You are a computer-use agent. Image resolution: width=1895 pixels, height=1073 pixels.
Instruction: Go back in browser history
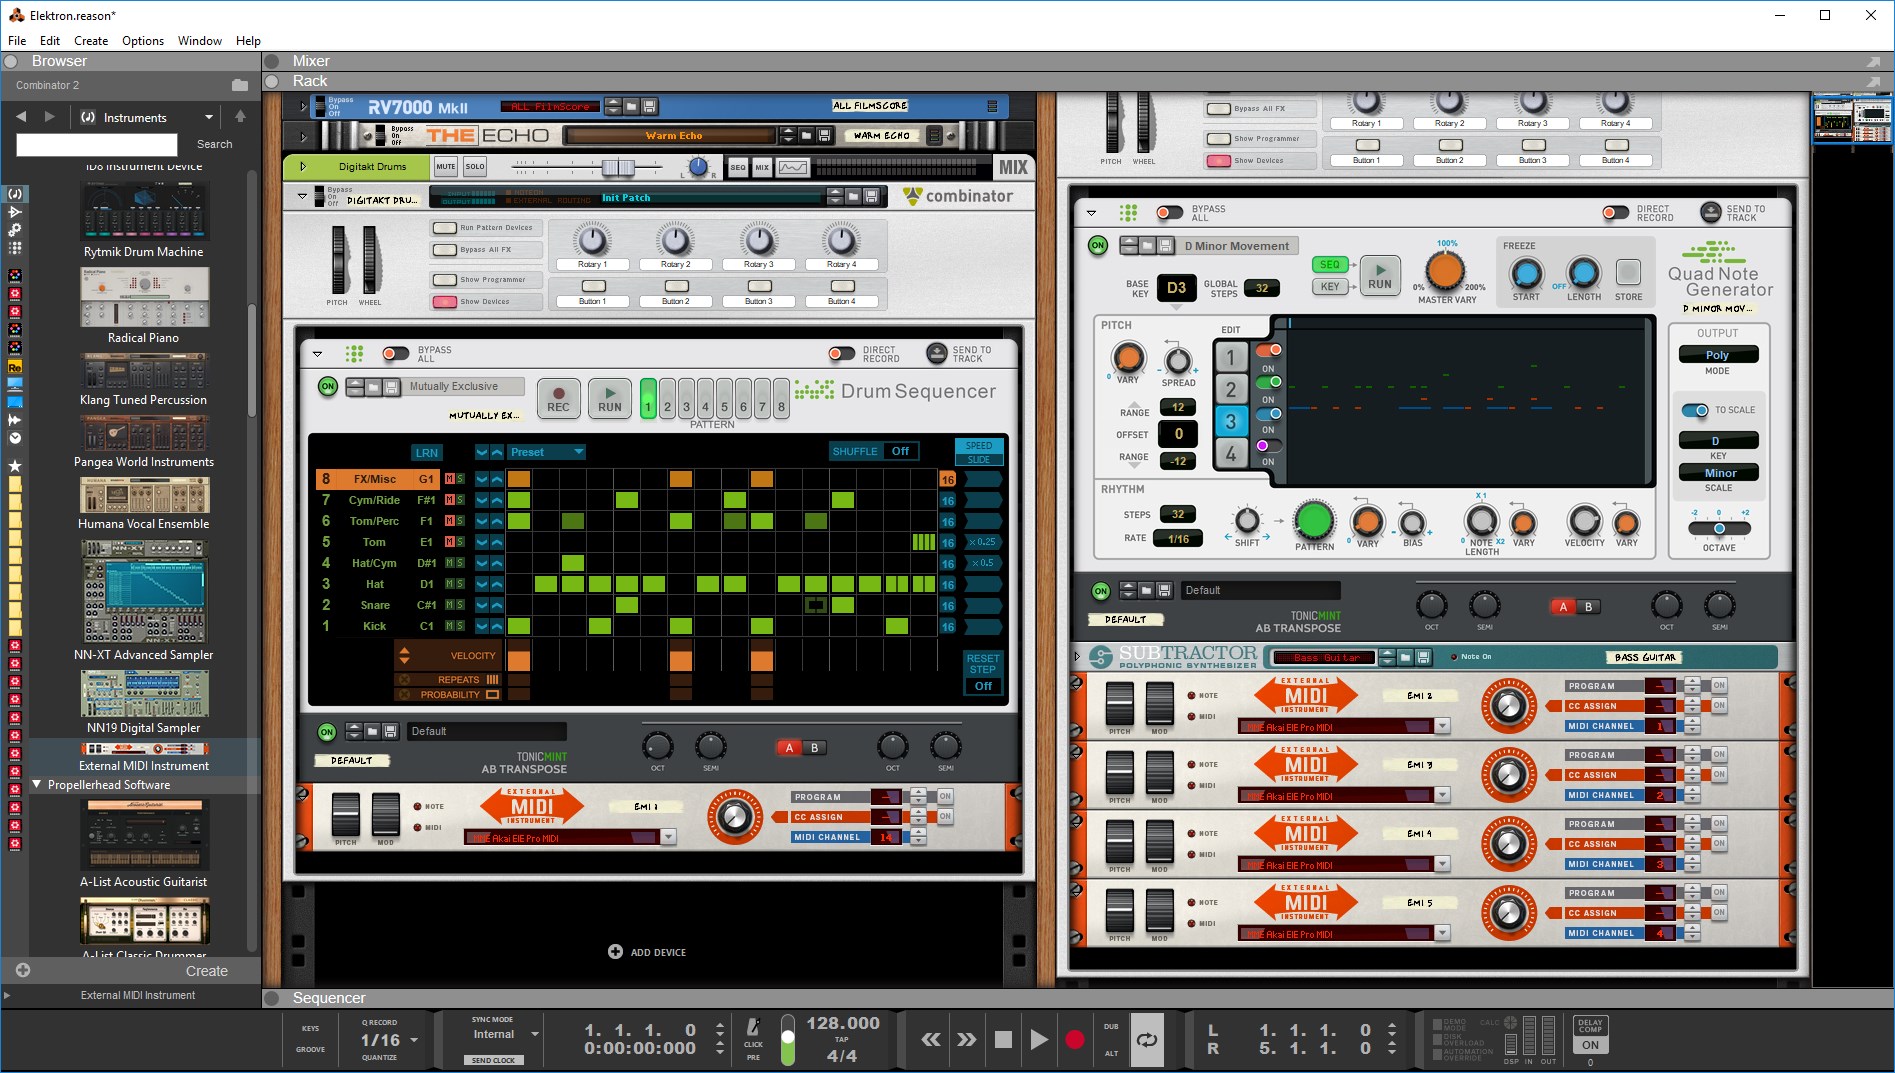tap(22, 117)
